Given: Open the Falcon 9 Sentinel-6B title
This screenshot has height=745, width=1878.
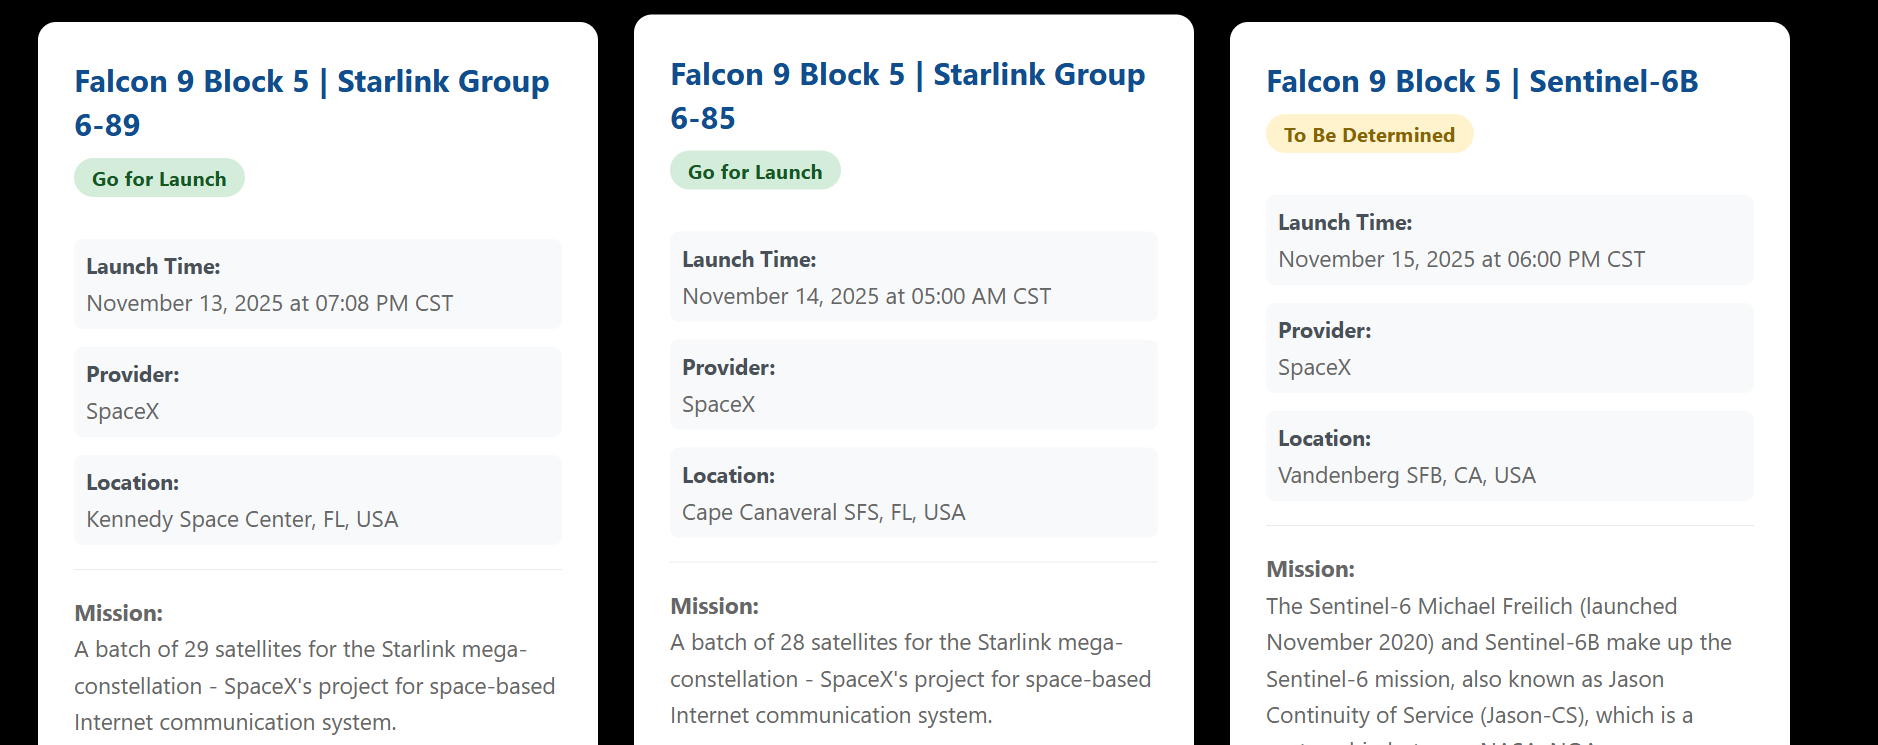Looking at the screenshot, I should (x=1482, y=81).
